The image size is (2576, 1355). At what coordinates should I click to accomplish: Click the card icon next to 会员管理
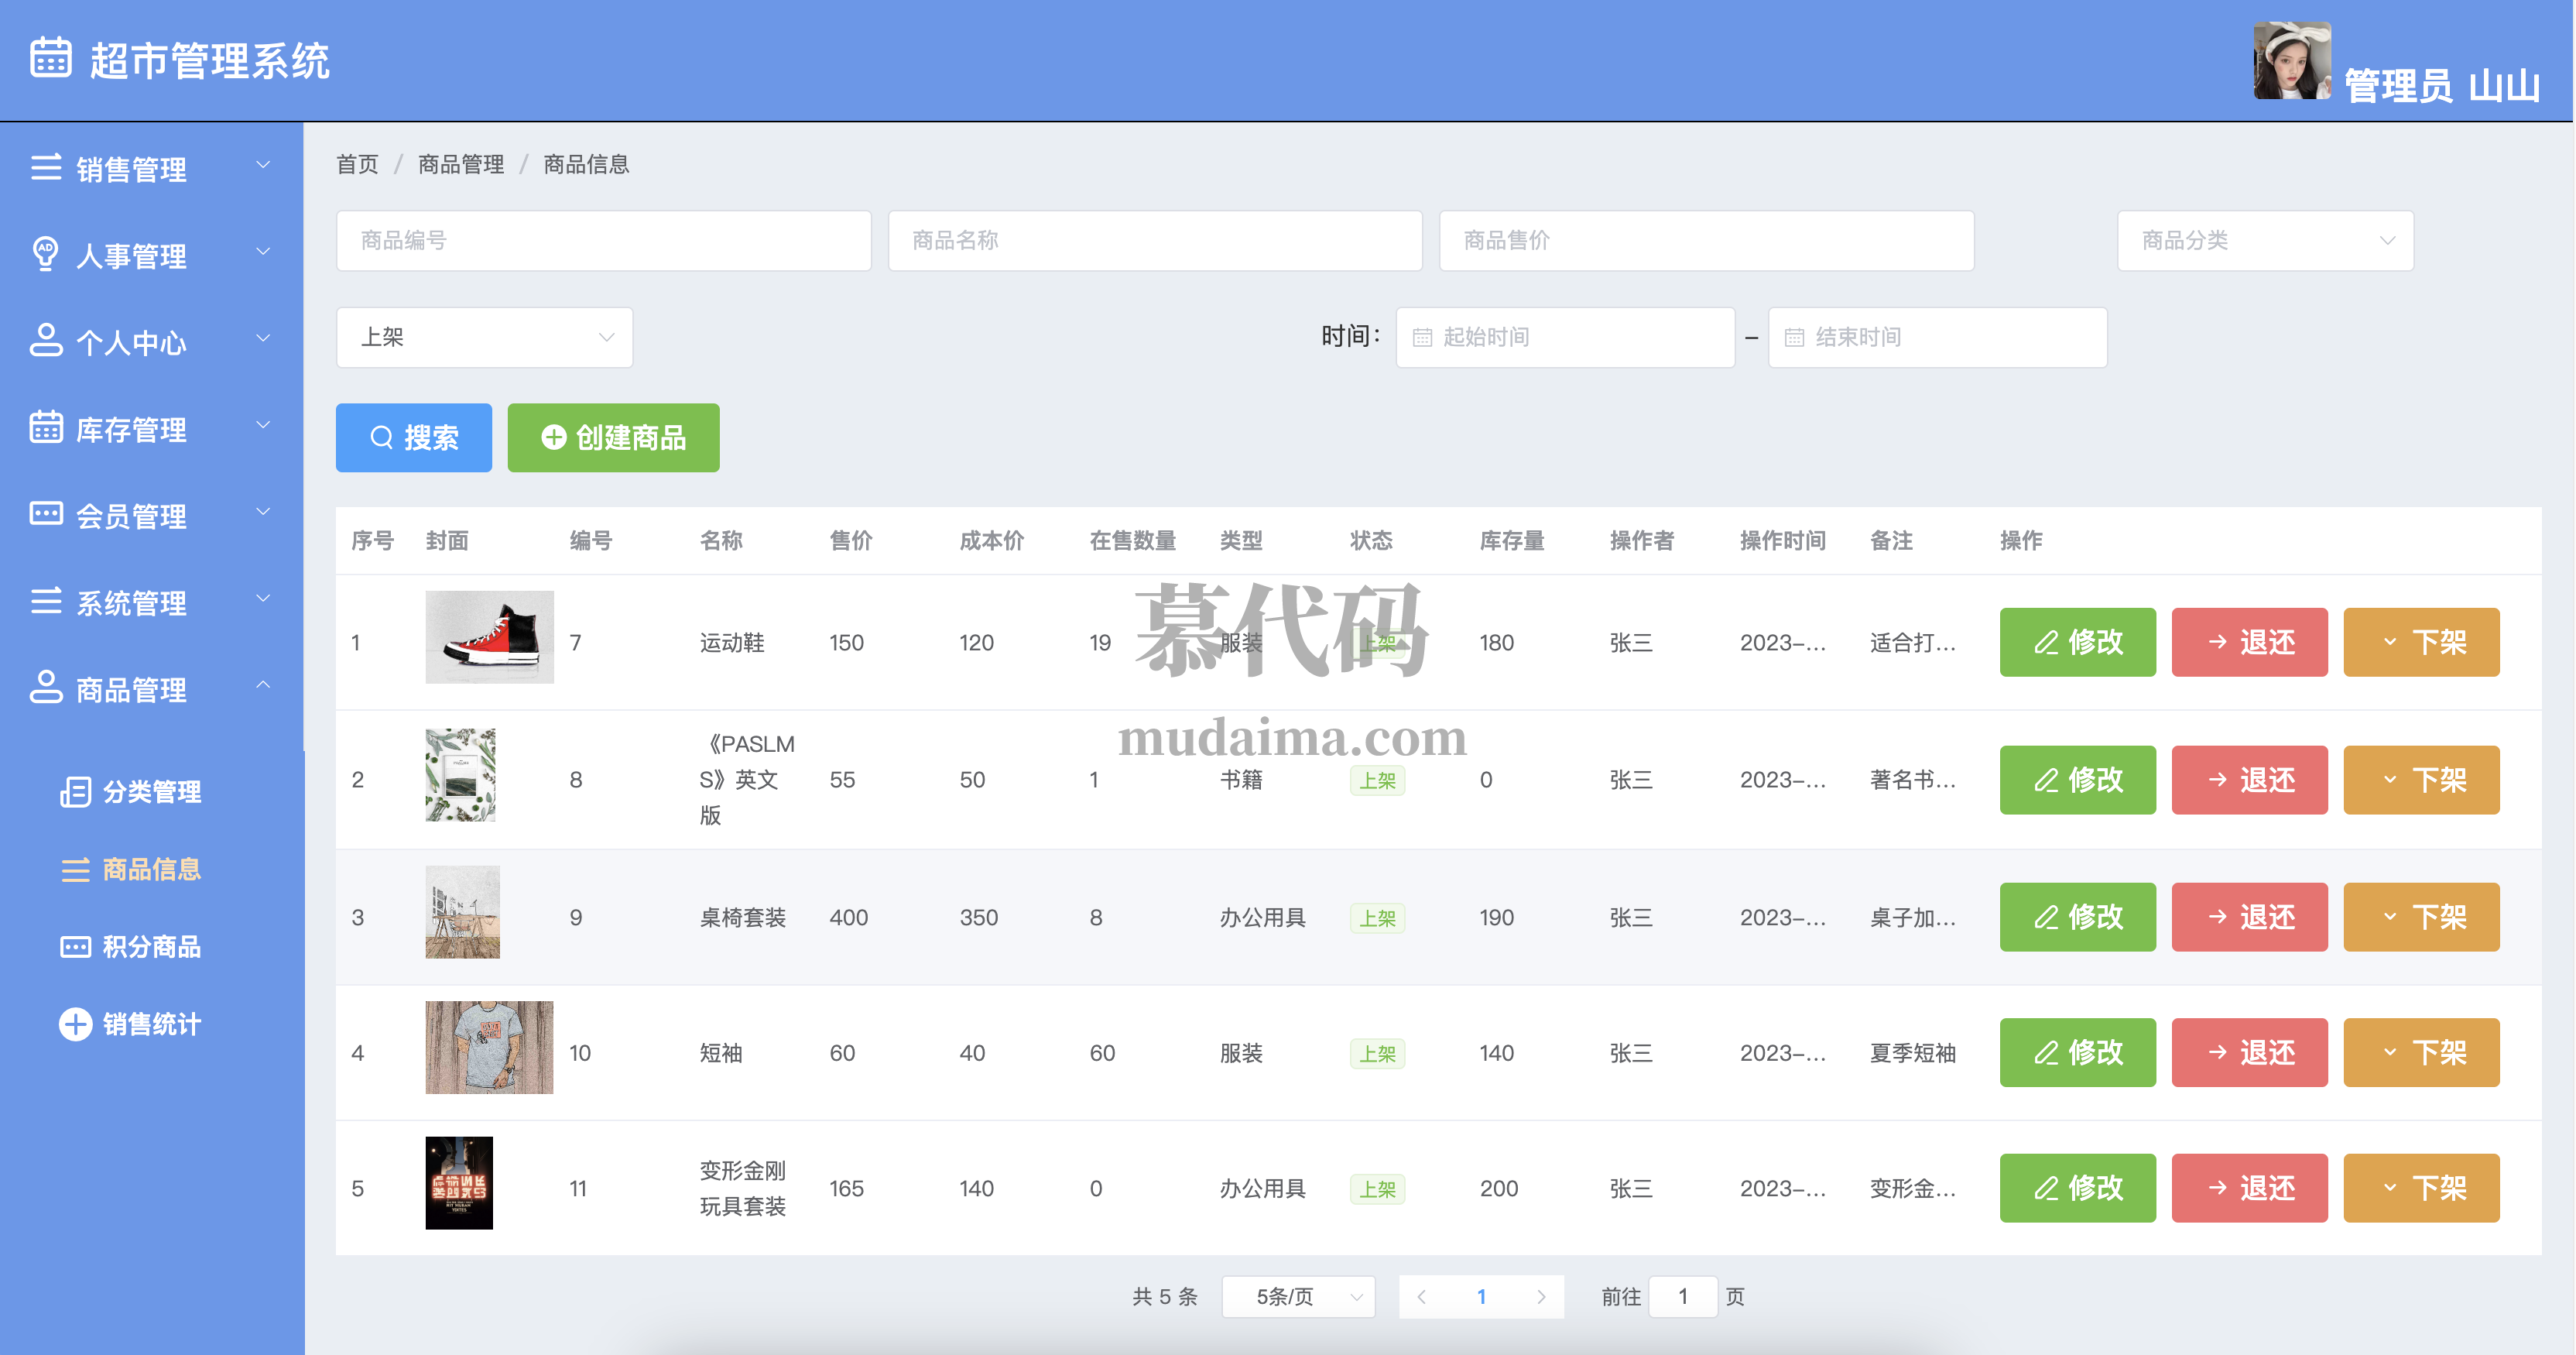pyautogui.click(x=45, y=514)
